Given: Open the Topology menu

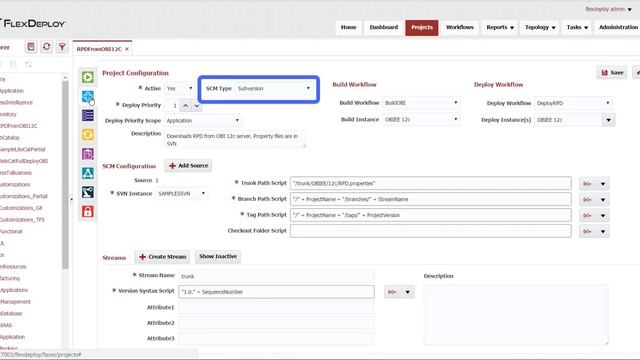Looking at the screenshot, I should [540, 27].
